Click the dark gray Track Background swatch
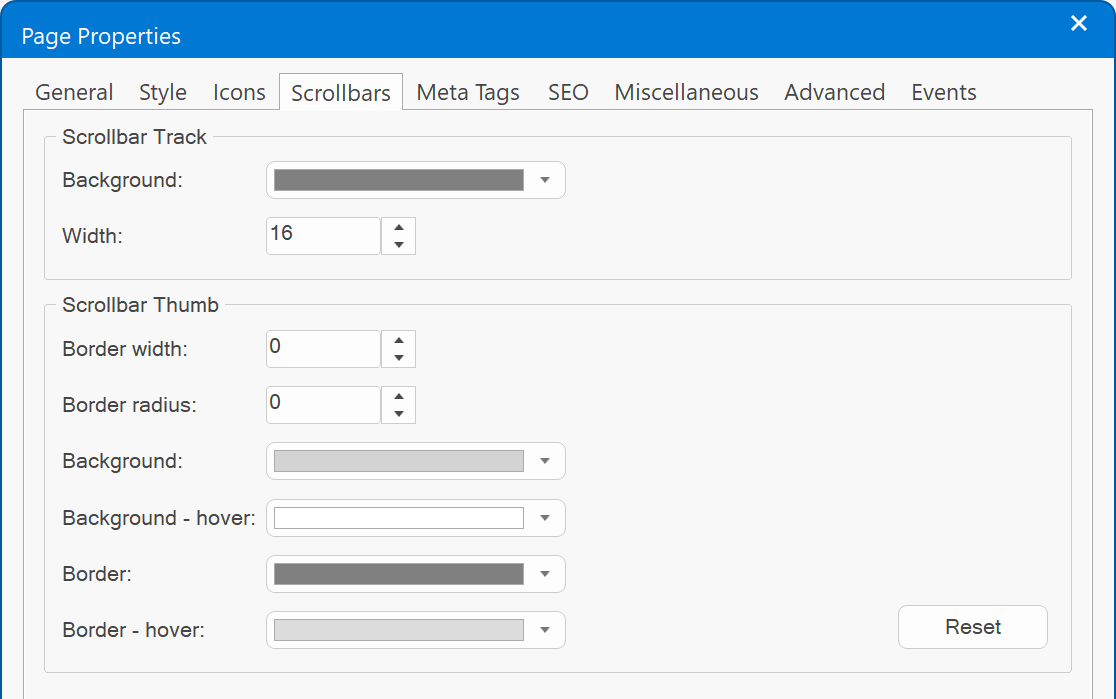Screen dimensions: 1116x699 click(x=399, y=180)
